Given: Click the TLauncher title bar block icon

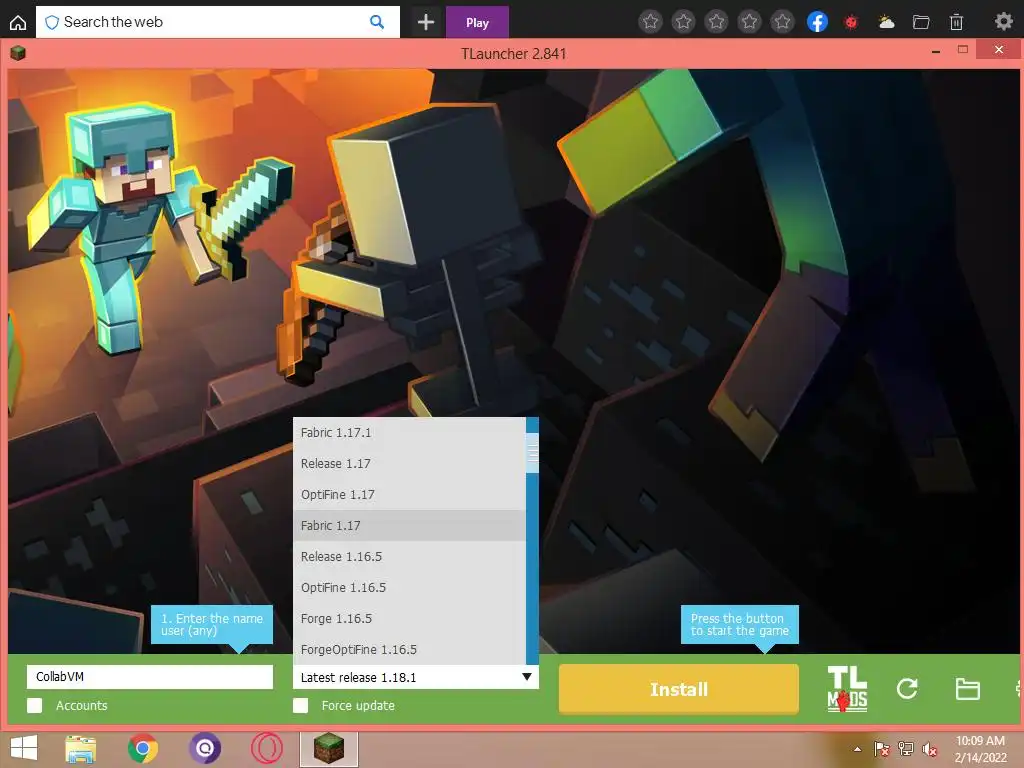Looking at the screenshot, I should (x=18, y=53).
